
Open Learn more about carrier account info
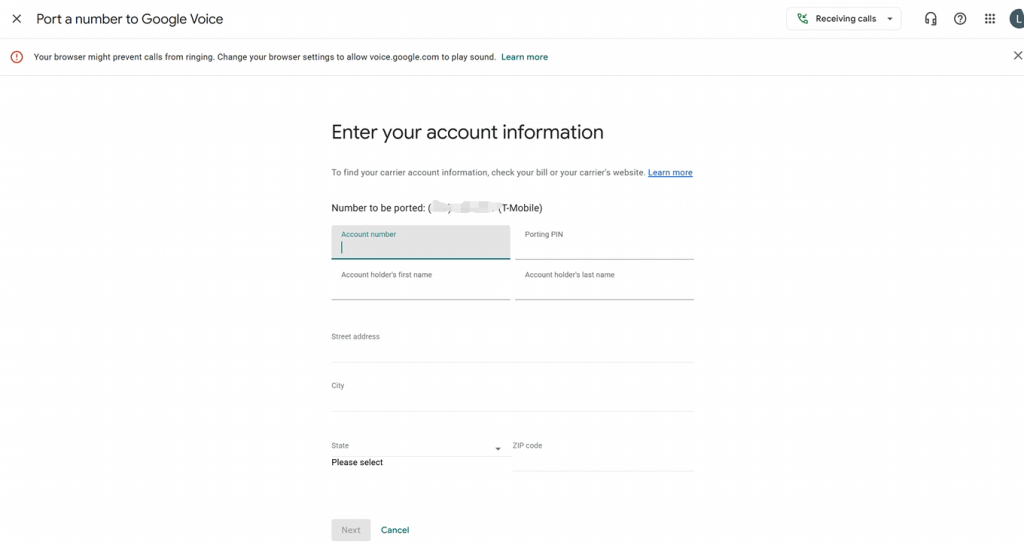[x=670, y=173]
